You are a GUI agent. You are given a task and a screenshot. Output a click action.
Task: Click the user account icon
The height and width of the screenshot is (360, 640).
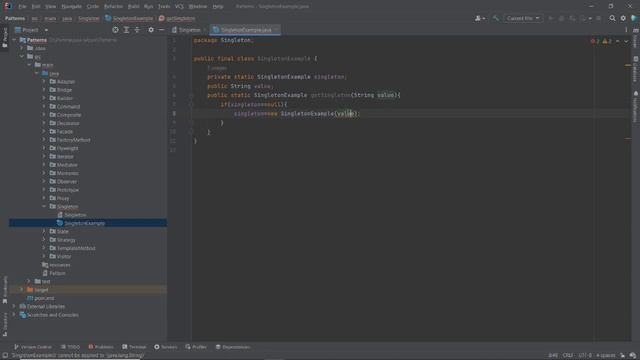tap(480, 18)
